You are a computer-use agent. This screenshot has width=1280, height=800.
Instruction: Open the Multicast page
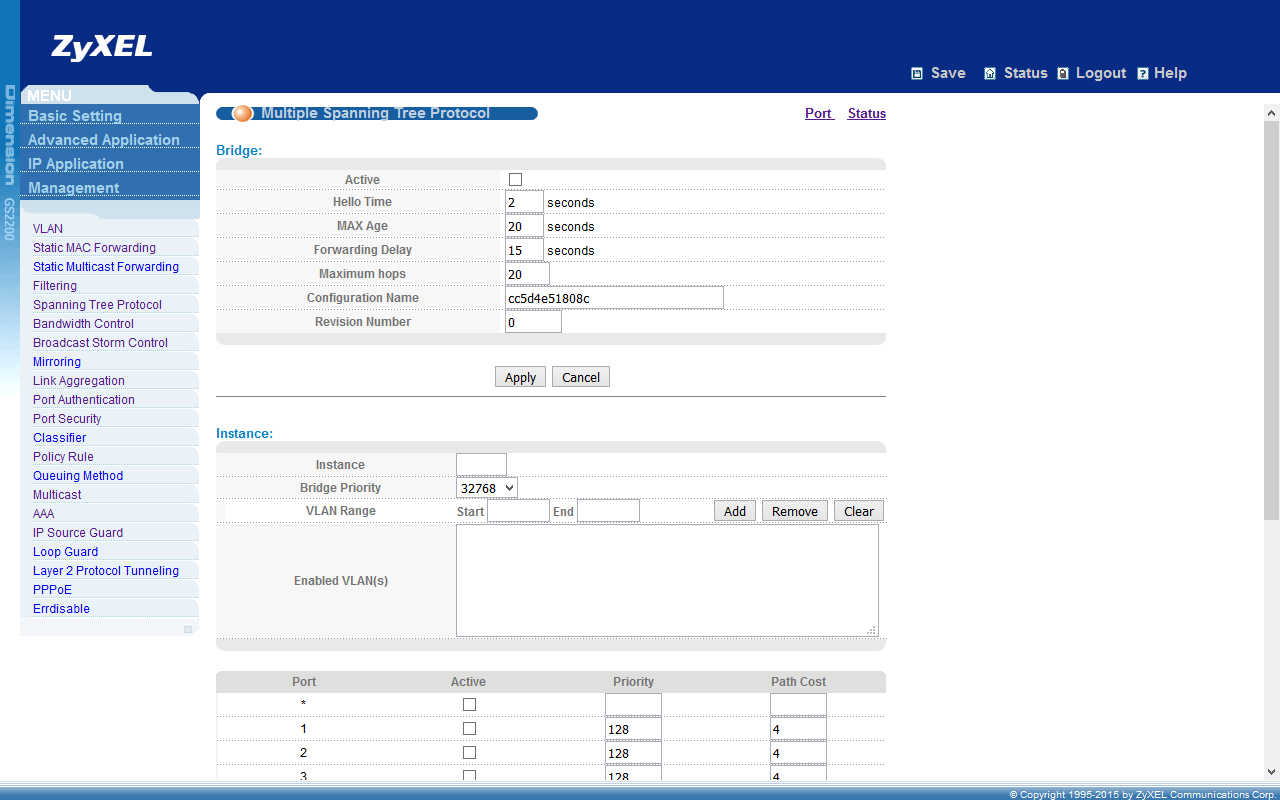pyautogui.click(x=57, y=495)
